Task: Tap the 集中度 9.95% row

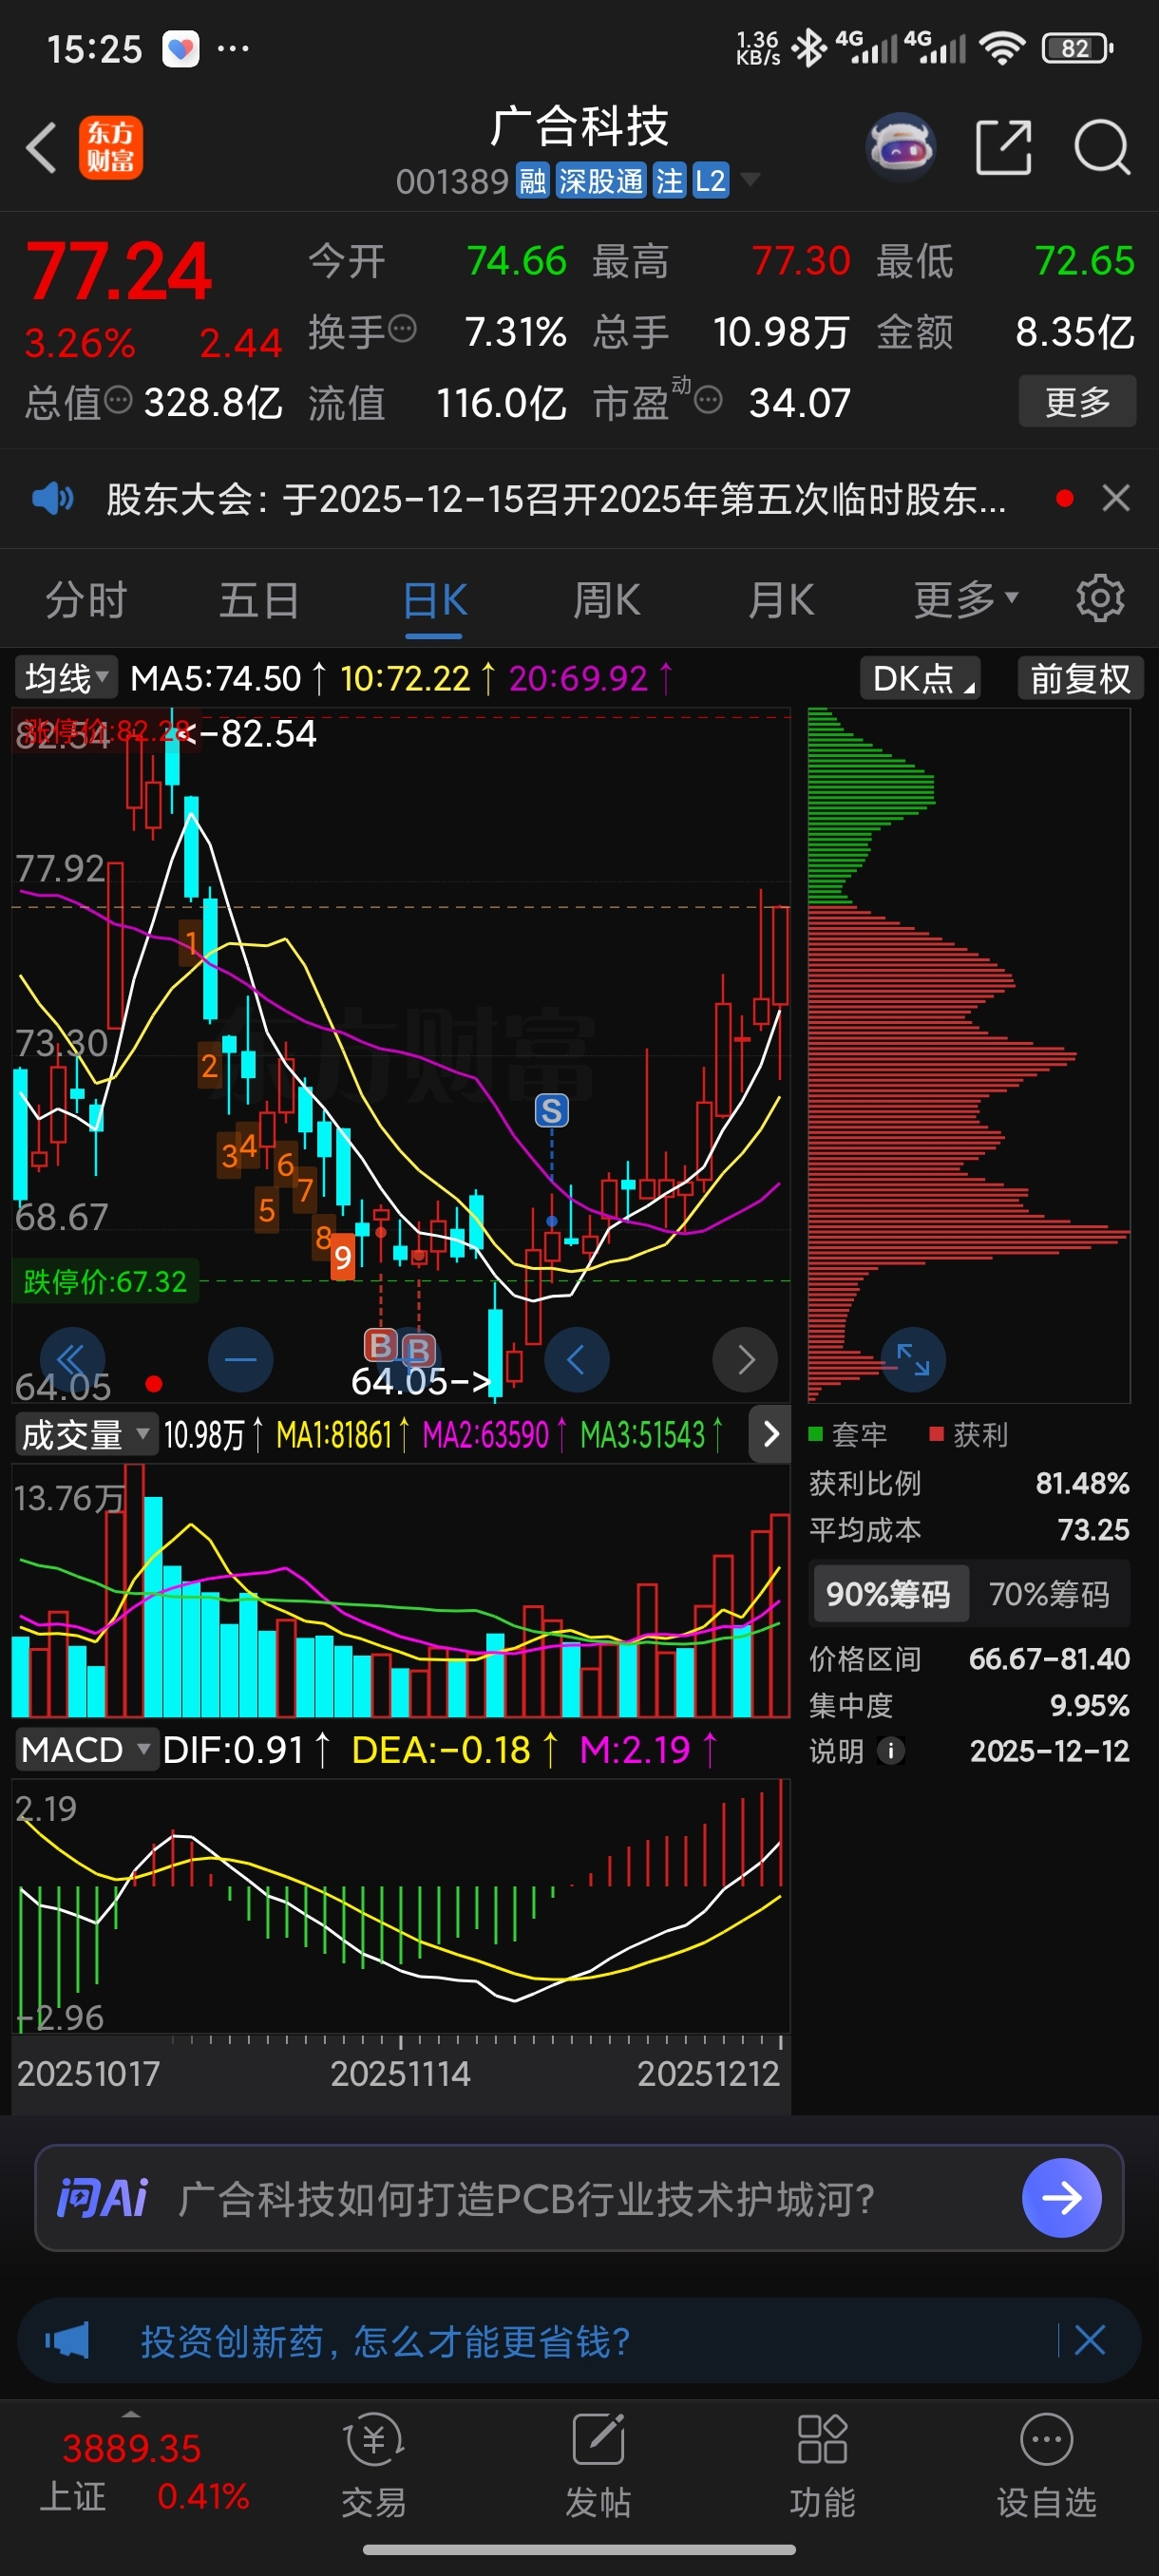Action: [x=969, y=1705]
